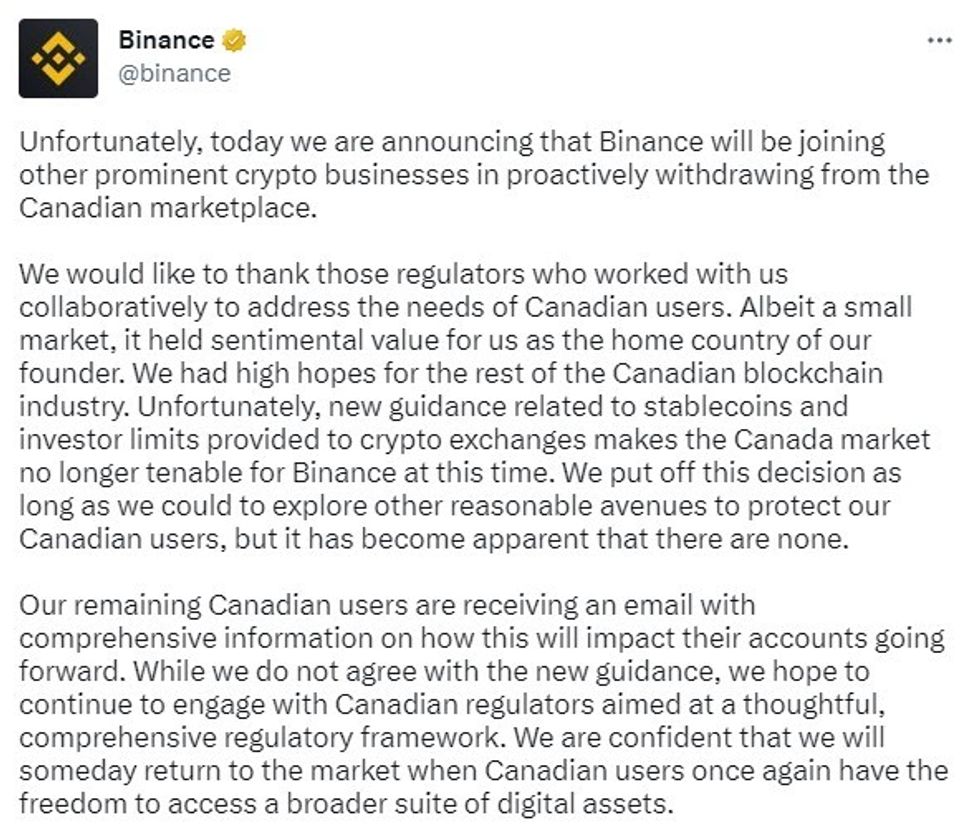Screen dimensions: 980x836
Task: Click the line starting "forward. While we do not agree"
Action: point(444,670)
